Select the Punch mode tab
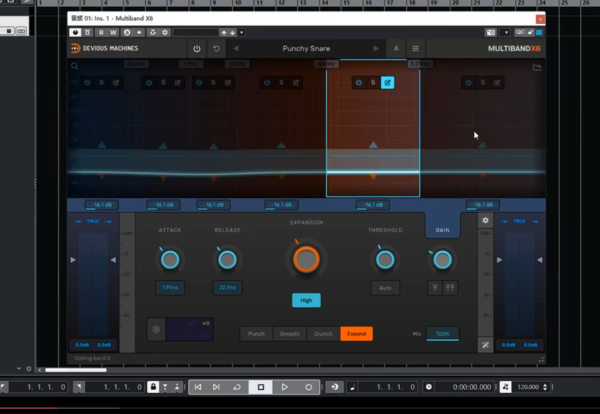The image size is (600, 414). pyautogui.click(x=256, y=334)
